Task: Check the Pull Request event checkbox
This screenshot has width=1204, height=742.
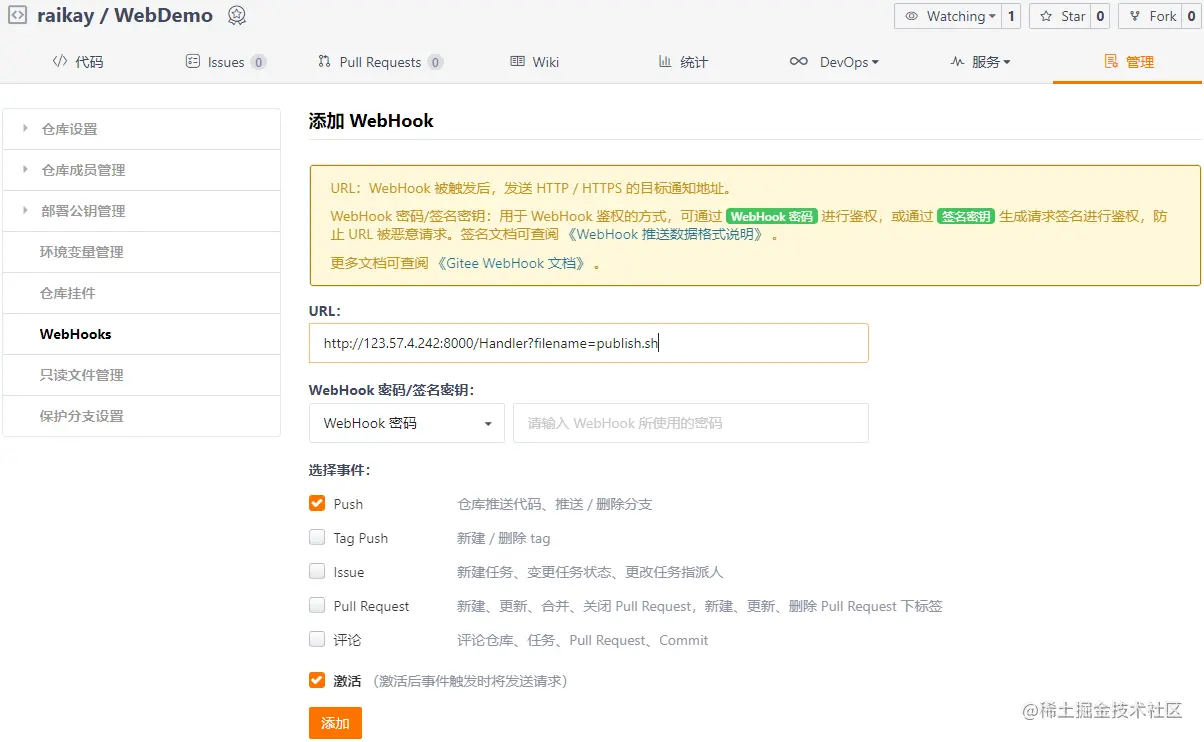Action: click(x=317, y=605)
